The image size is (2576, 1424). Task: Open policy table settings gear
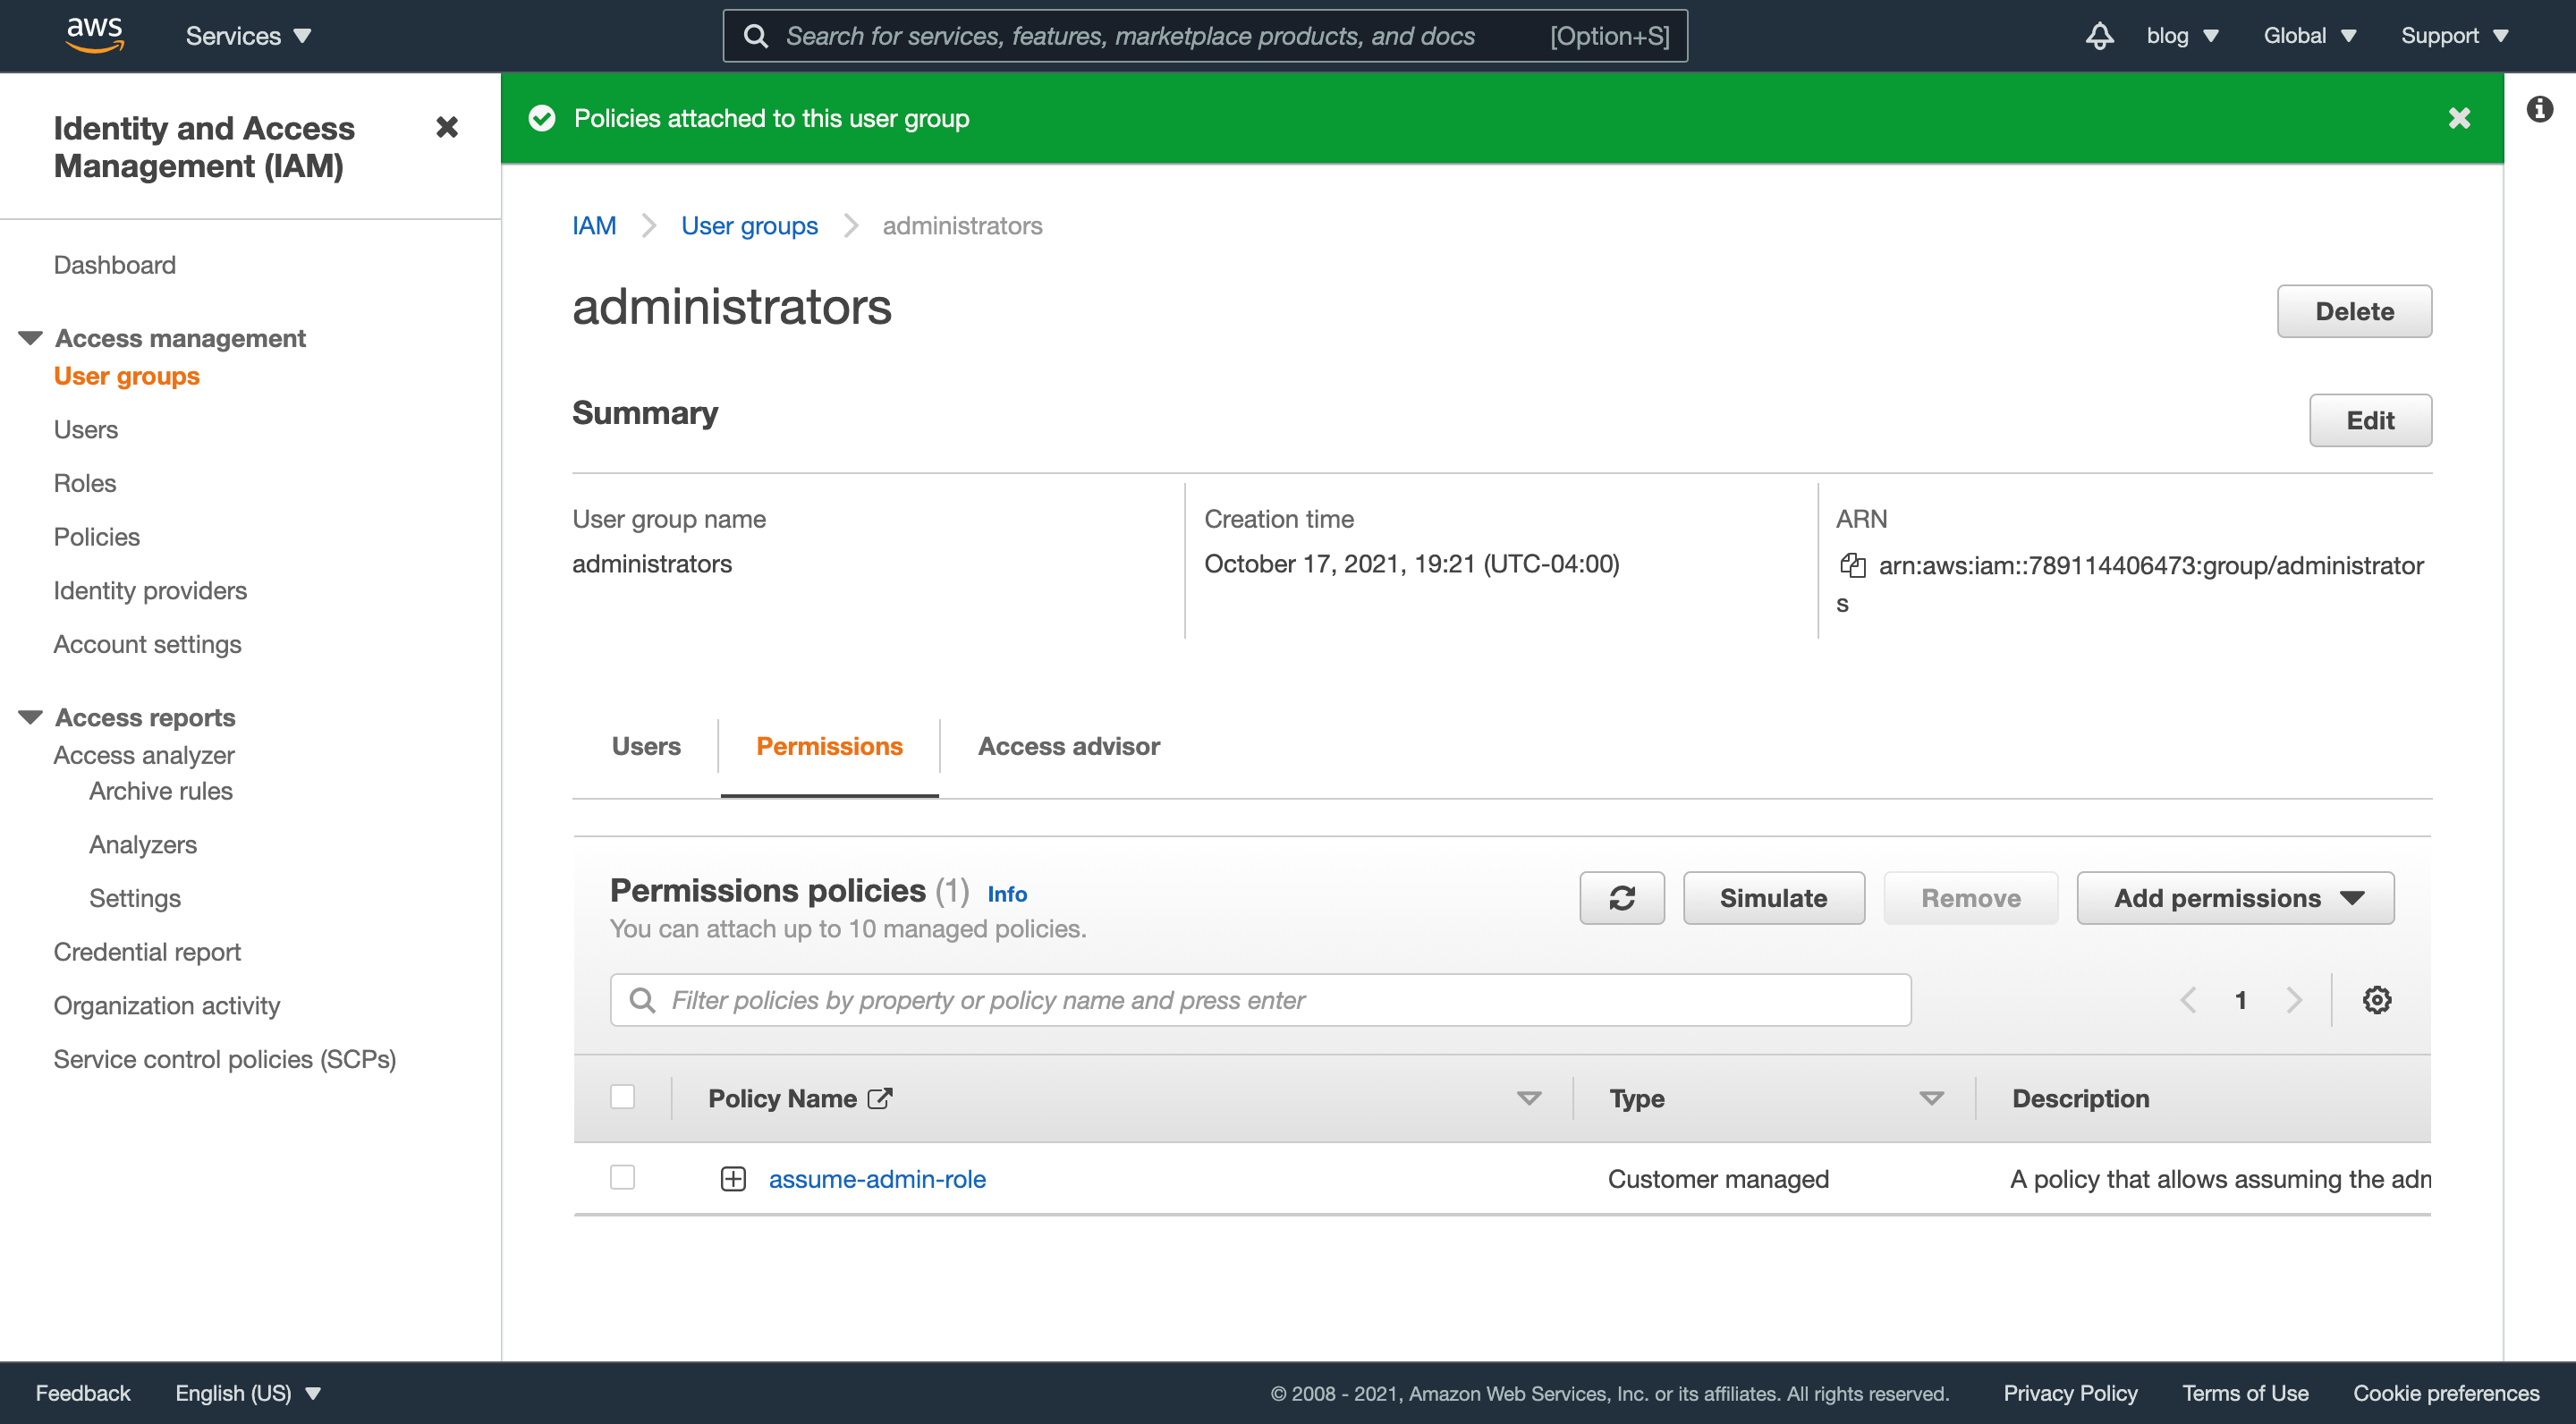[2376, 1000]
